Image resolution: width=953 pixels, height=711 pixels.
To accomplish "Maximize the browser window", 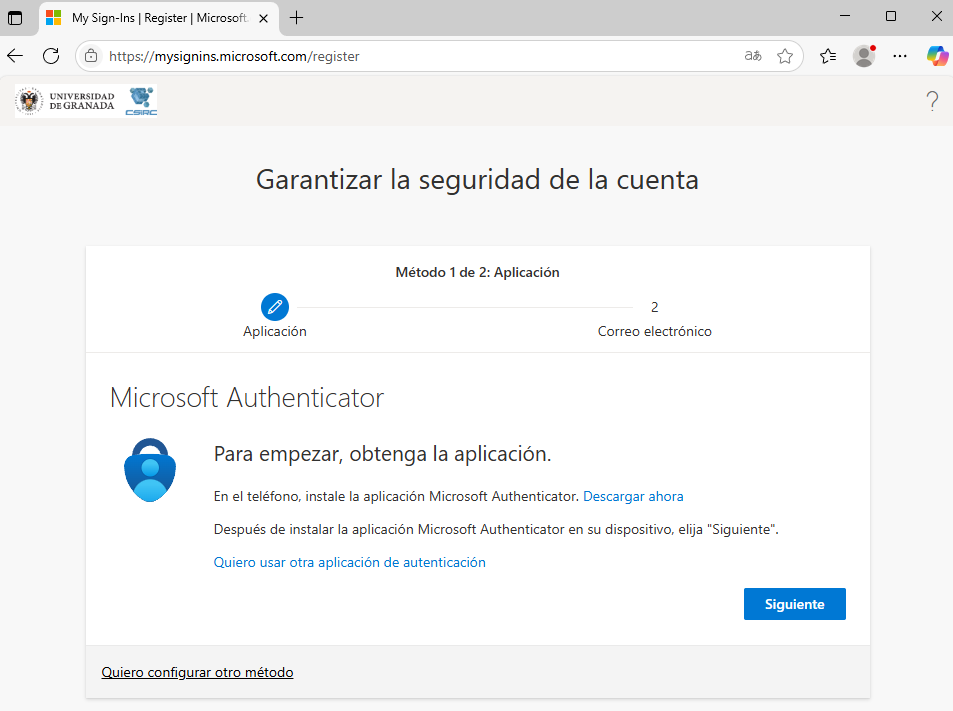I will tap(890, 16).
